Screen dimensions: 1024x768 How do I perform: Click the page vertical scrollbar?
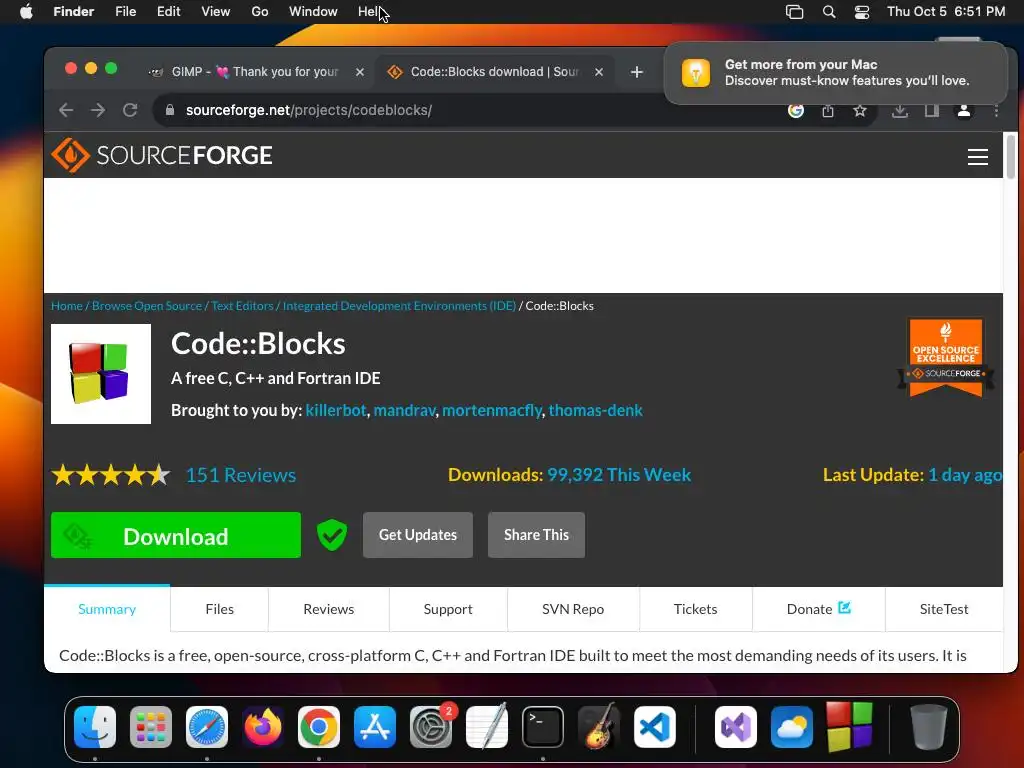click(1011, 155)
